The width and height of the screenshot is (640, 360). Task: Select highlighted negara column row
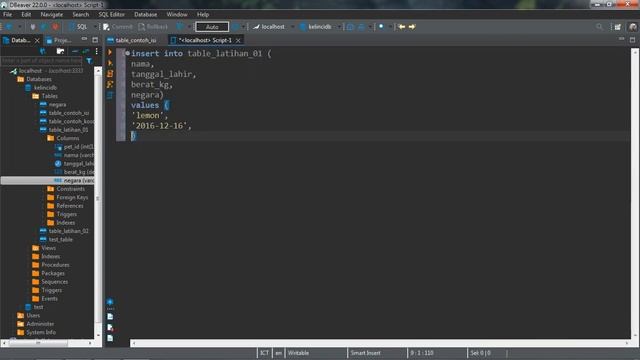[47, 180]
